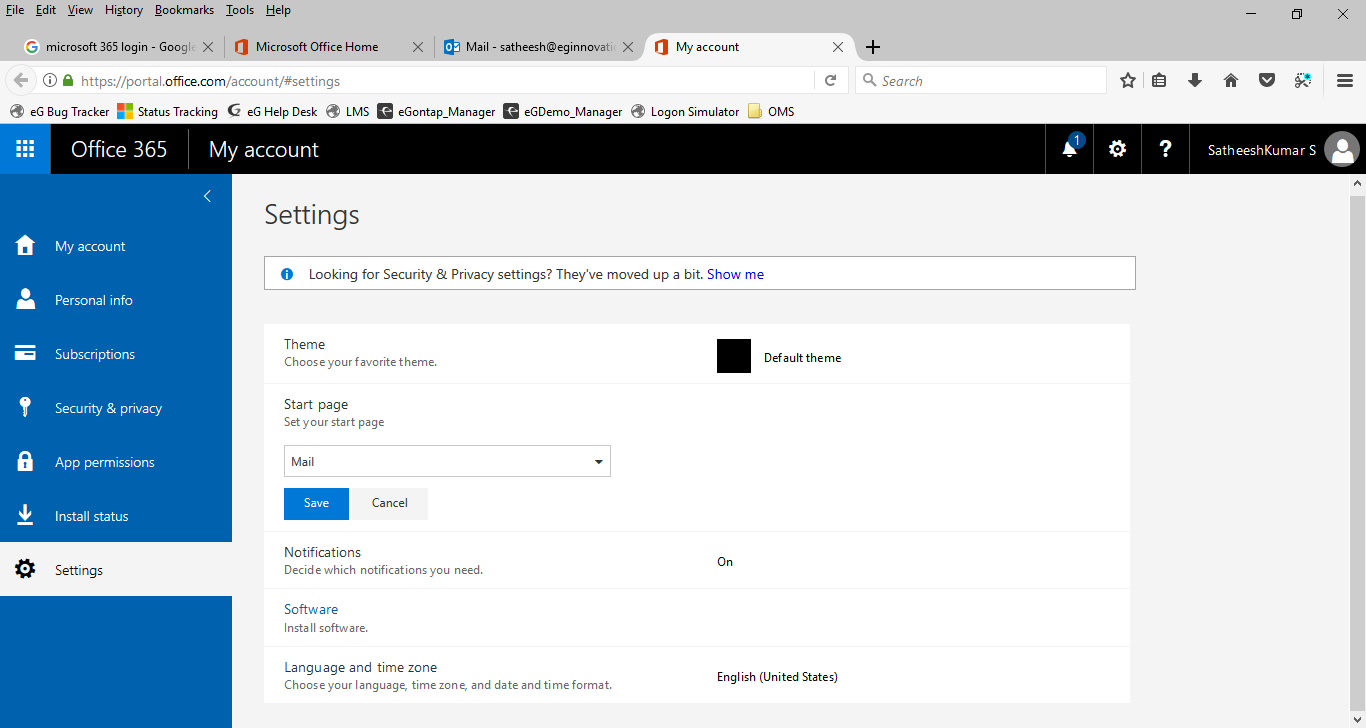The image size is (1366, 728).
Task: Open the eGDemo_Manager bookmark
Action: point(564,112)
